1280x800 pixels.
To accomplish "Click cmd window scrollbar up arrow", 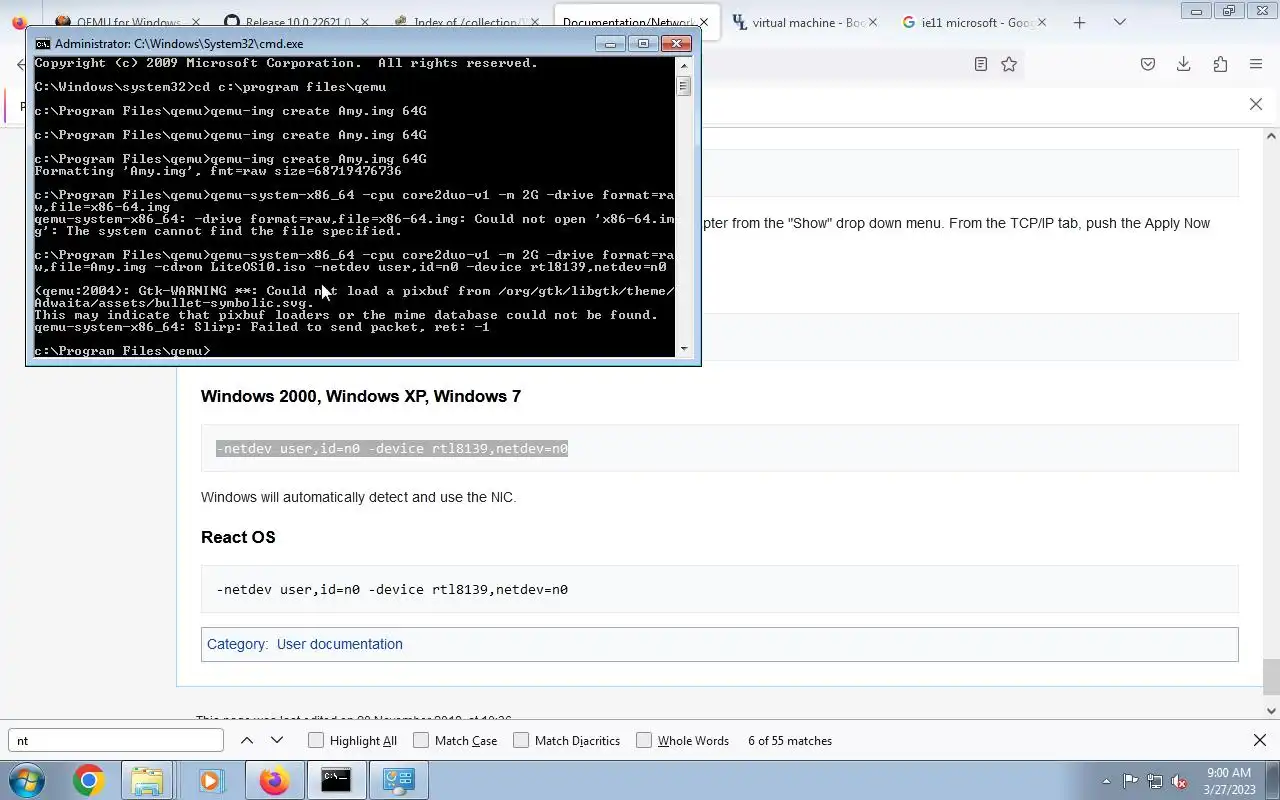I will [684, 66].
